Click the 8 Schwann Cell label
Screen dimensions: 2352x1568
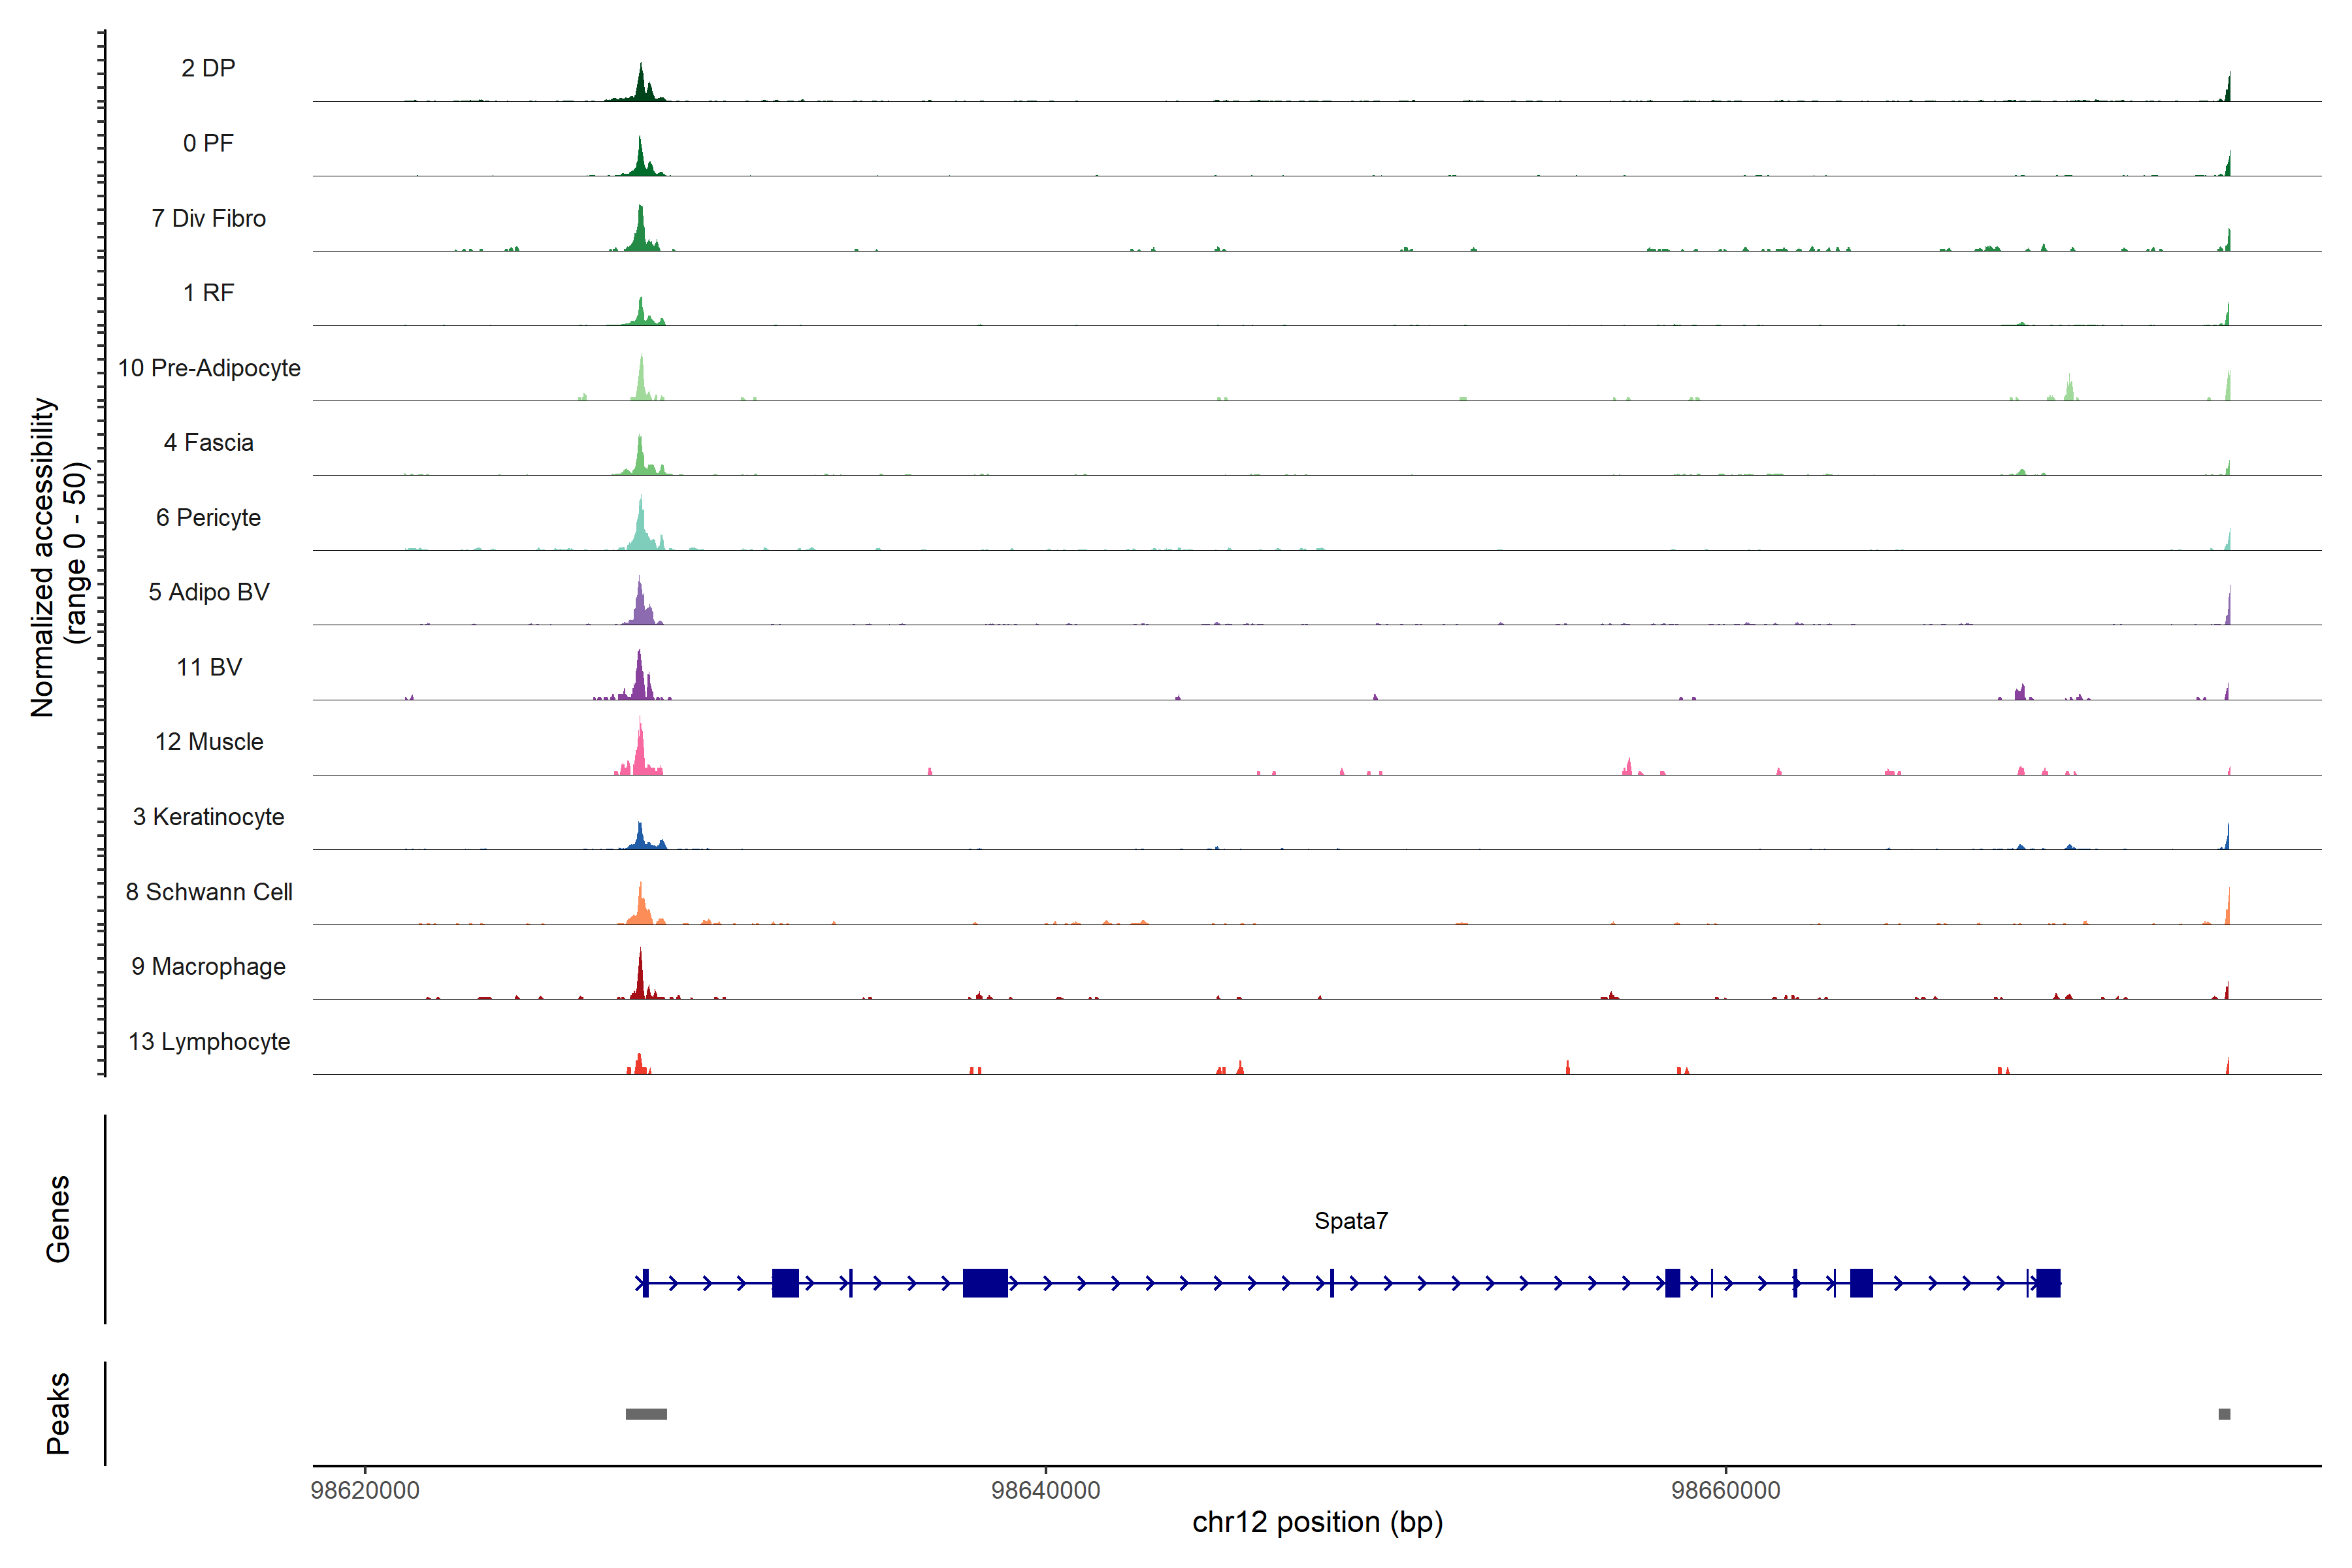pyautogui.click(x=209, y=892)
